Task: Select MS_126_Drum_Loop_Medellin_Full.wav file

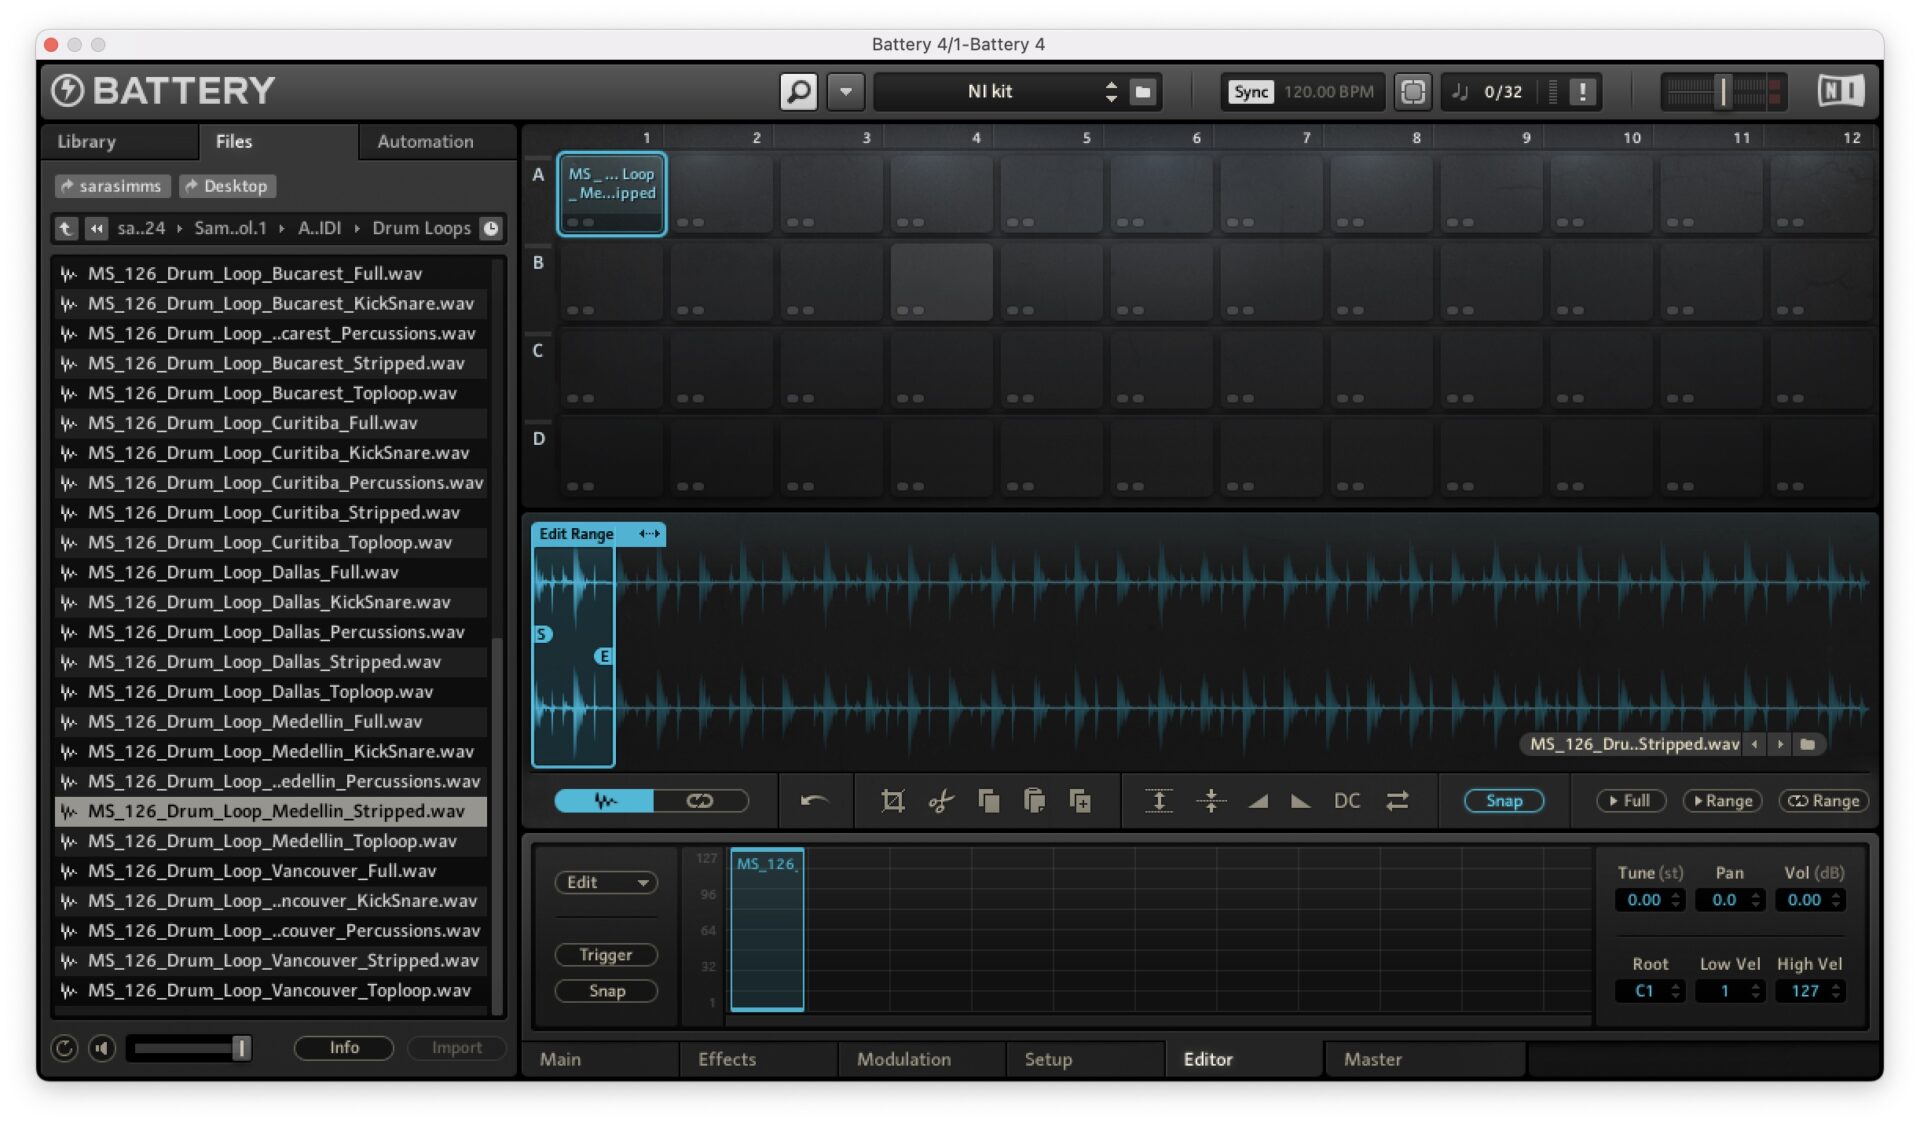Action: tap(270, 721)
